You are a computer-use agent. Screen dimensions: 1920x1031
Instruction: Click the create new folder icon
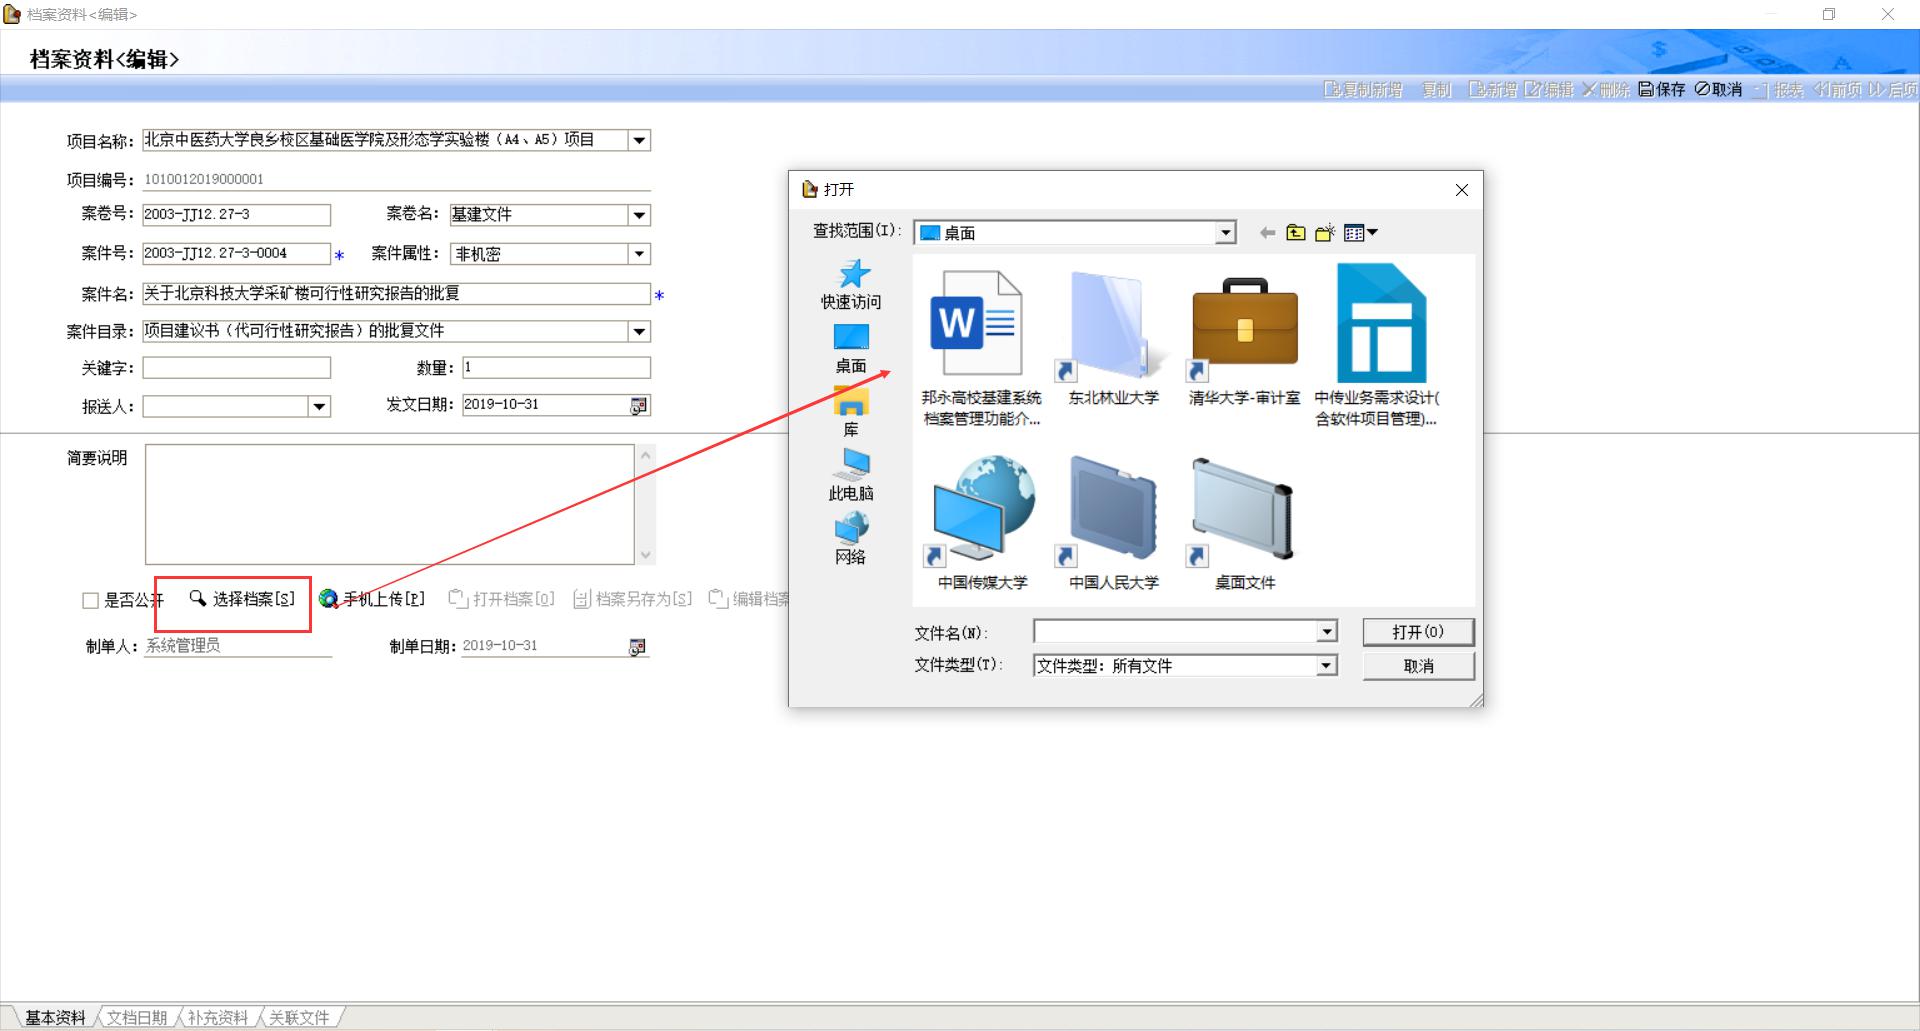[x=1325, y=233]
